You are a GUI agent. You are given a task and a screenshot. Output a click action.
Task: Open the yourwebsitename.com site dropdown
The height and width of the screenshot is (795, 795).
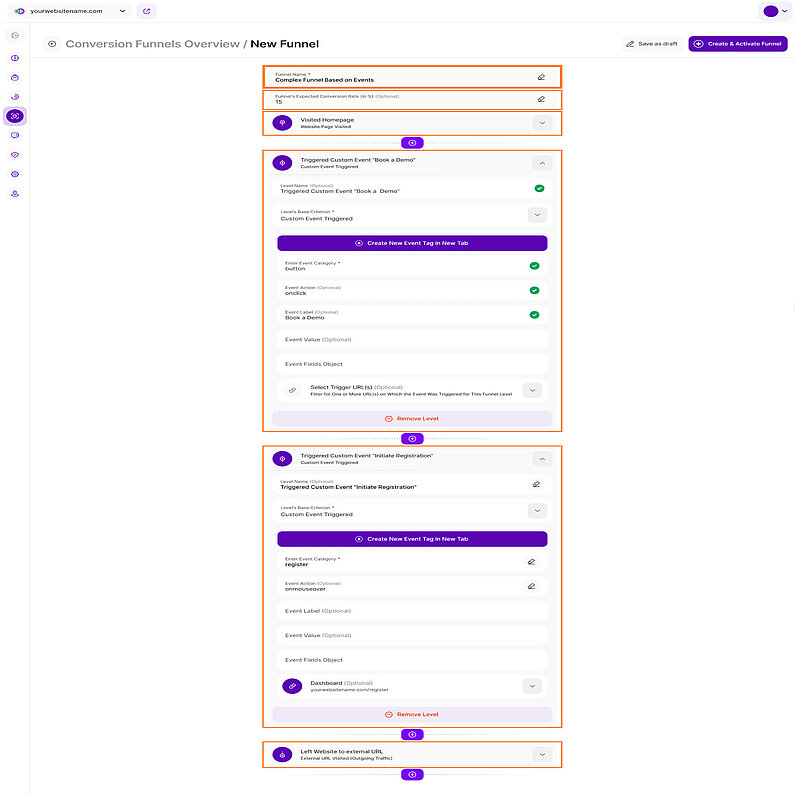123,11
